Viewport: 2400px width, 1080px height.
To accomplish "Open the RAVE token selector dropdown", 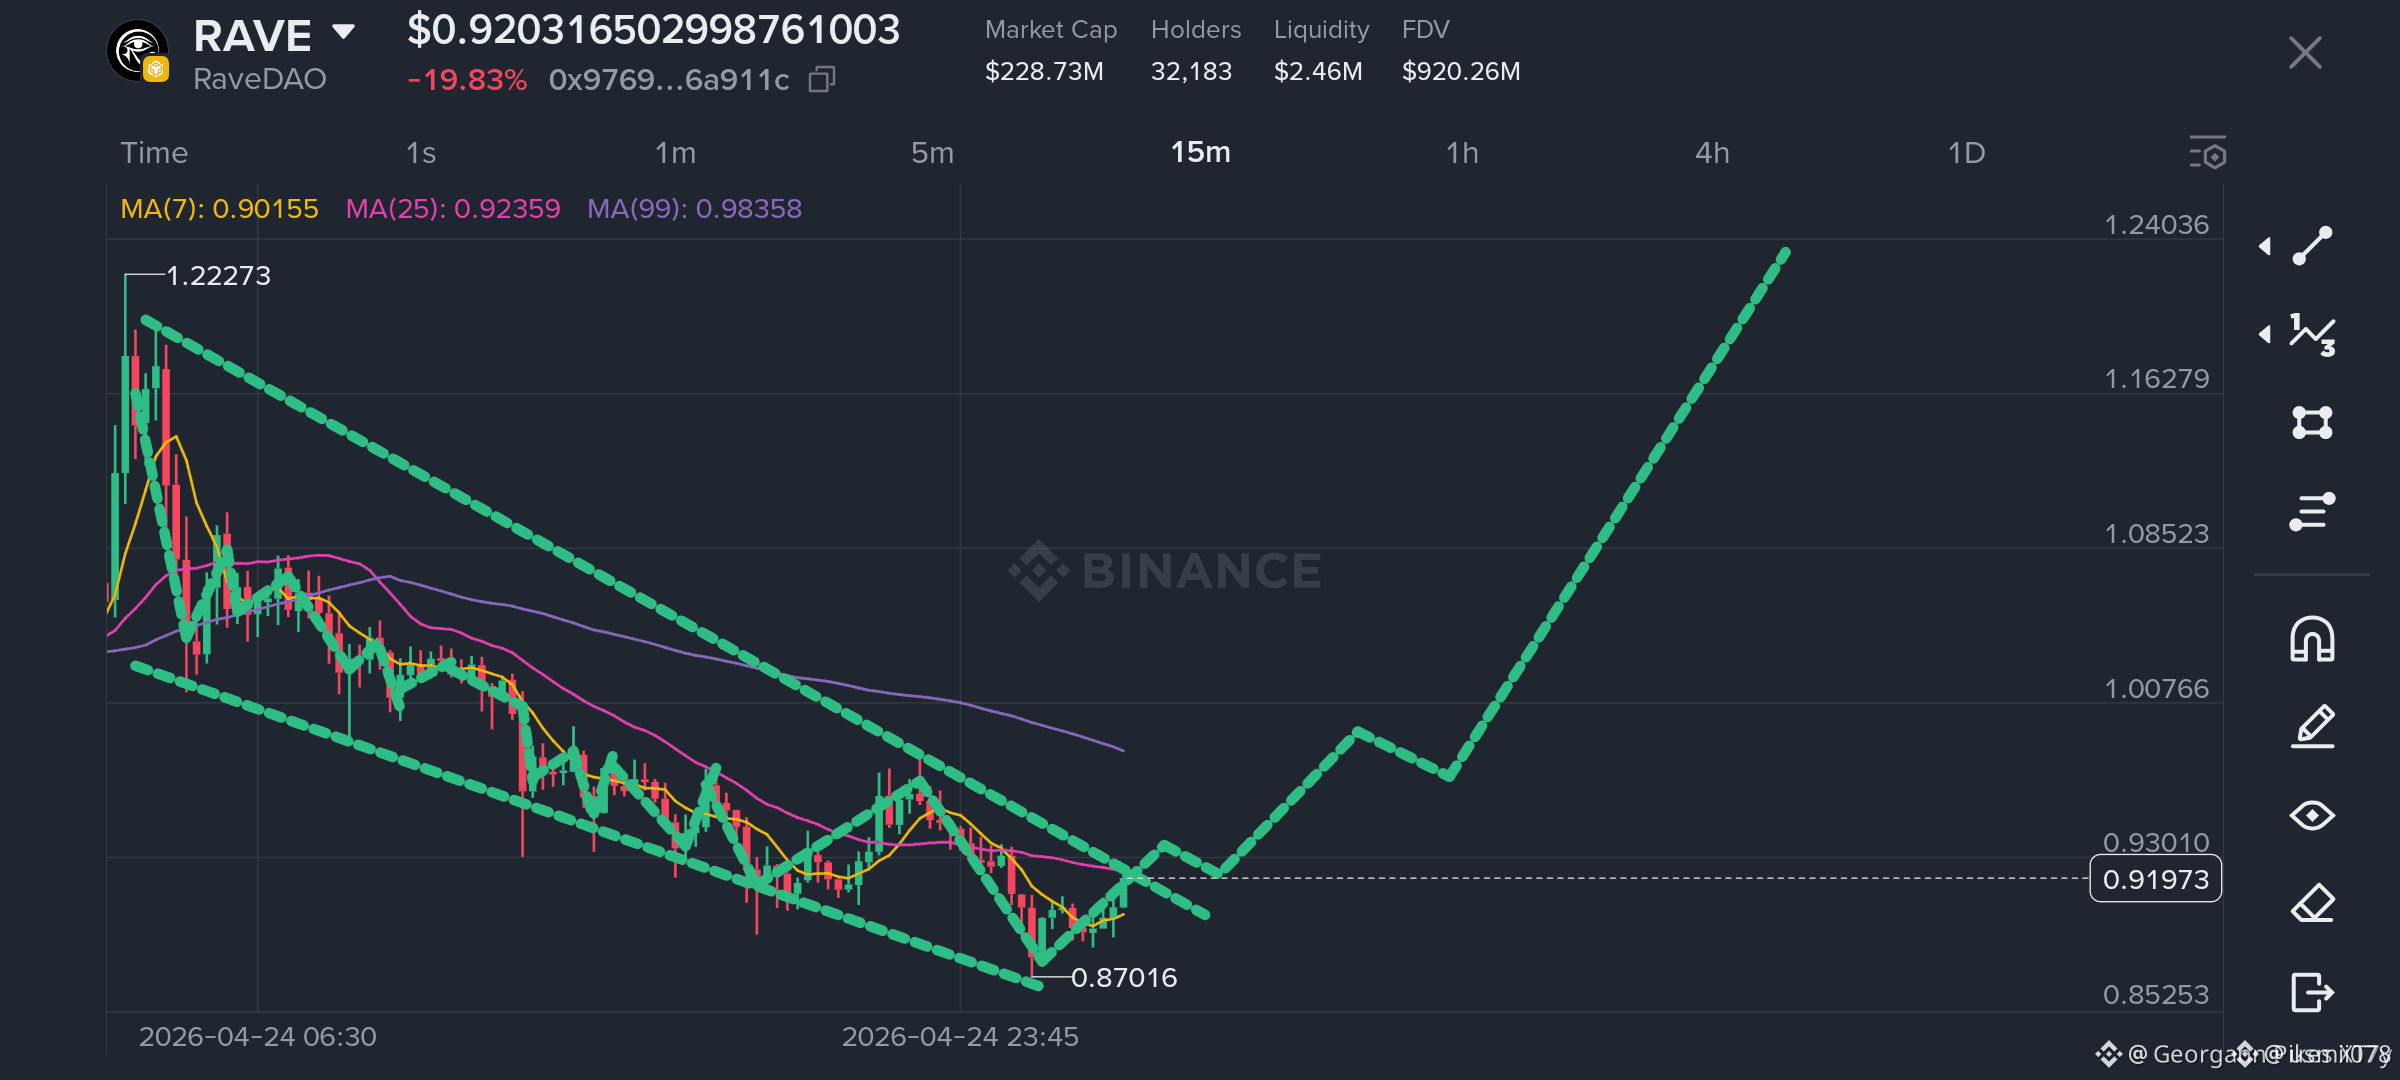I will pyautogui.click(x=343, y=32).
